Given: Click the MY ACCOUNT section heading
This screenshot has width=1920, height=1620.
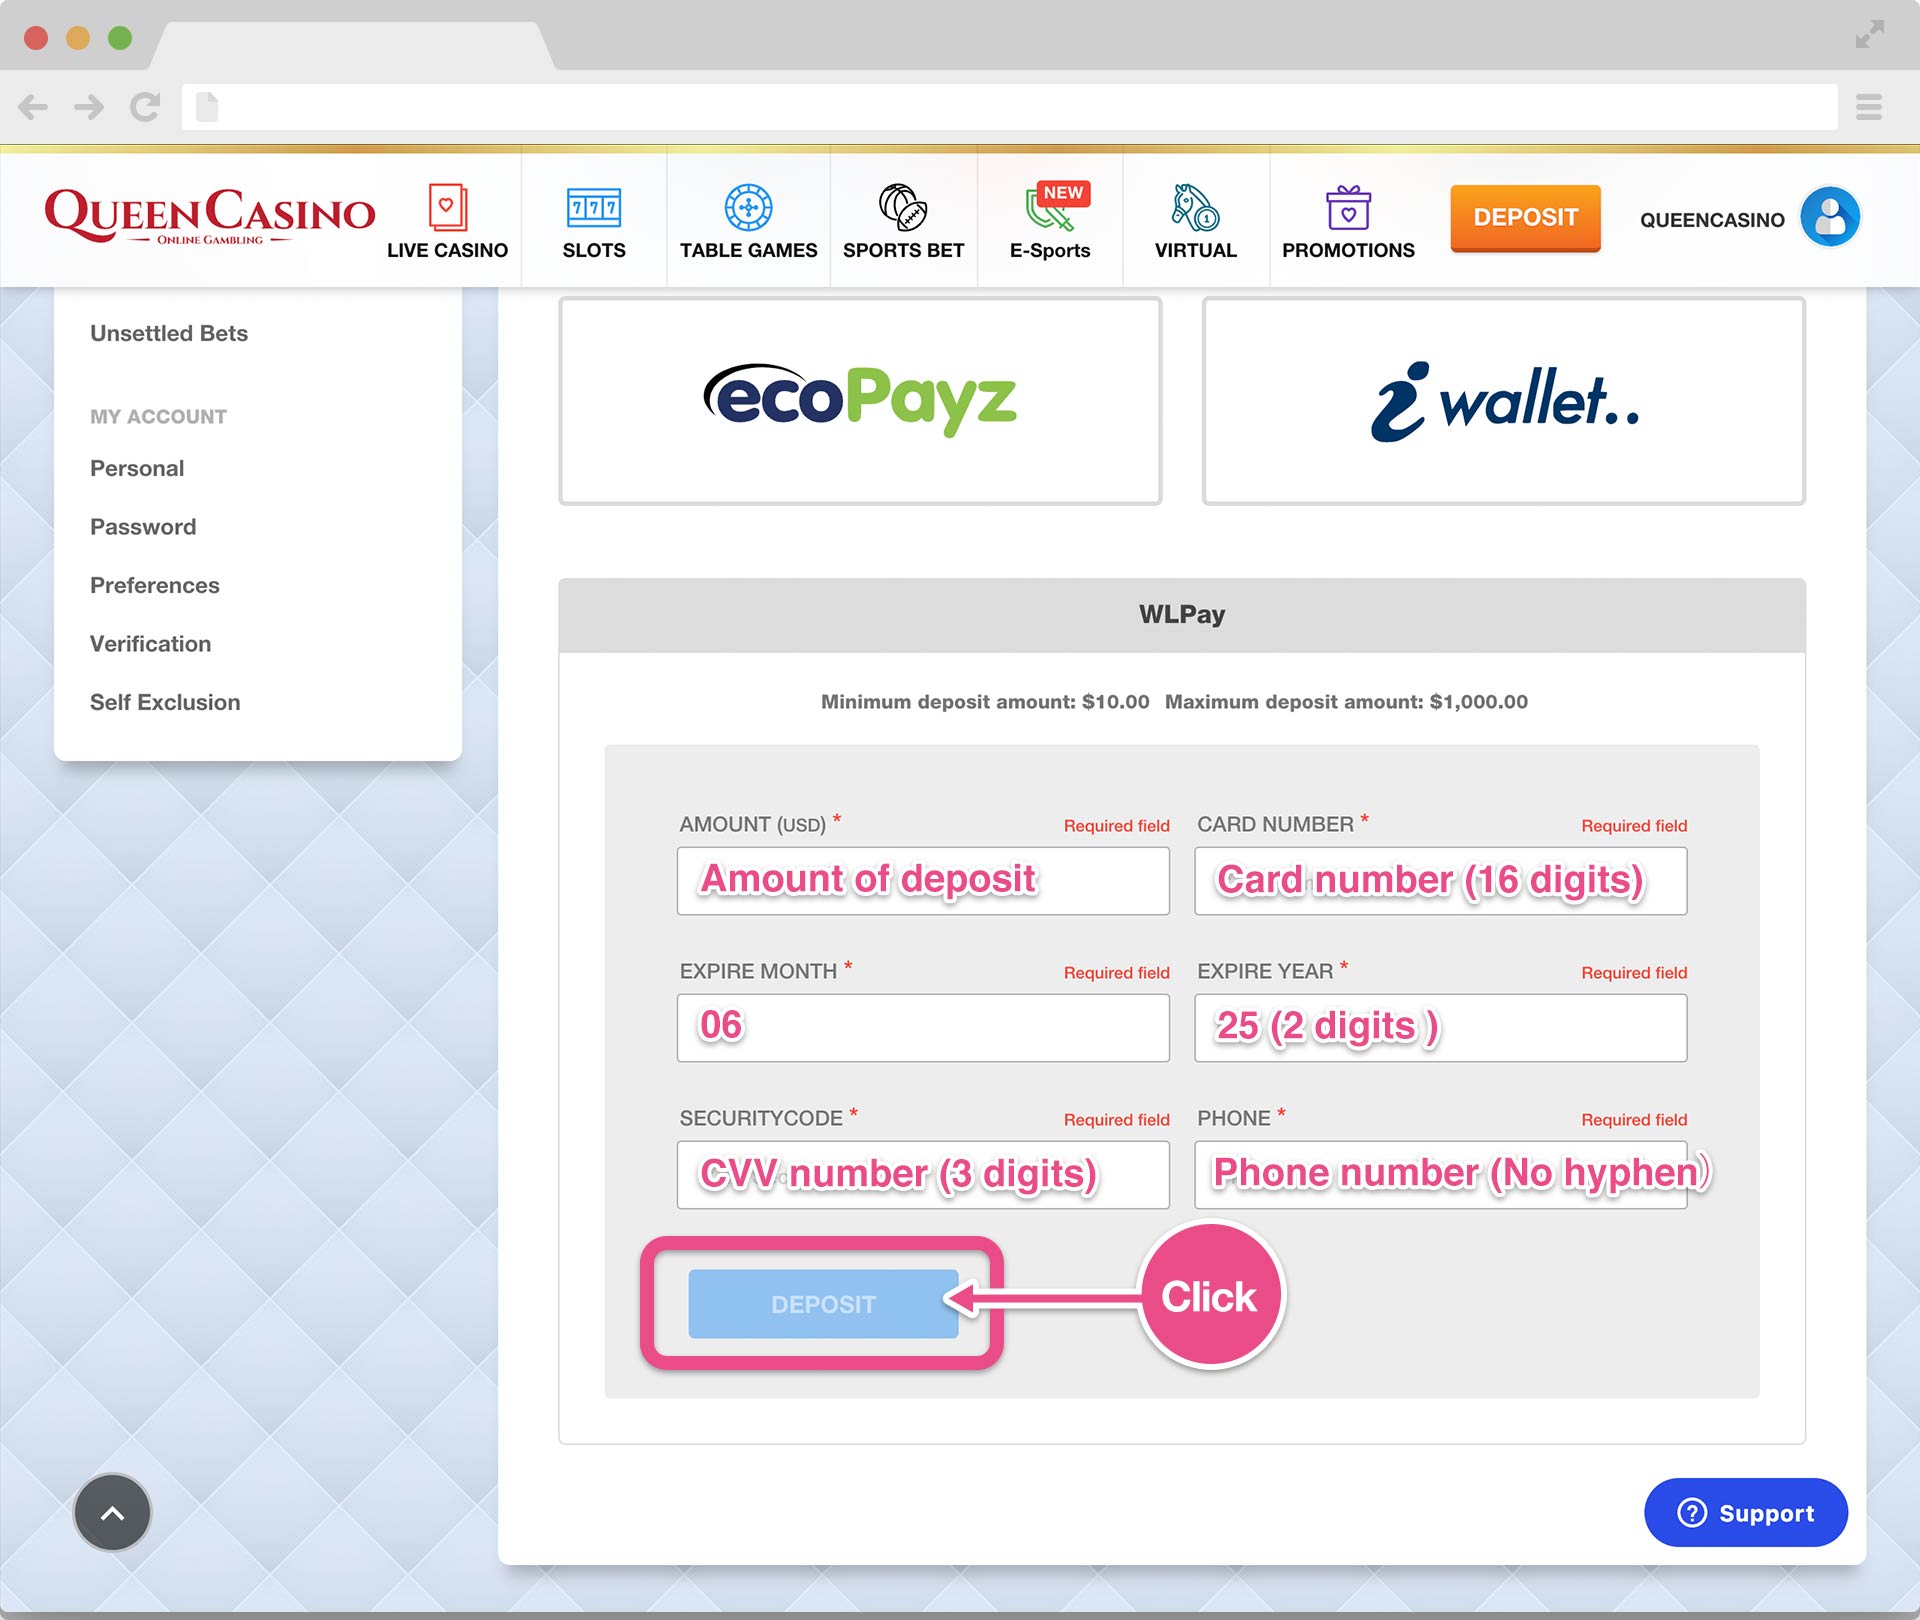Looking at the screenshot, I should [x=158, y=416].
